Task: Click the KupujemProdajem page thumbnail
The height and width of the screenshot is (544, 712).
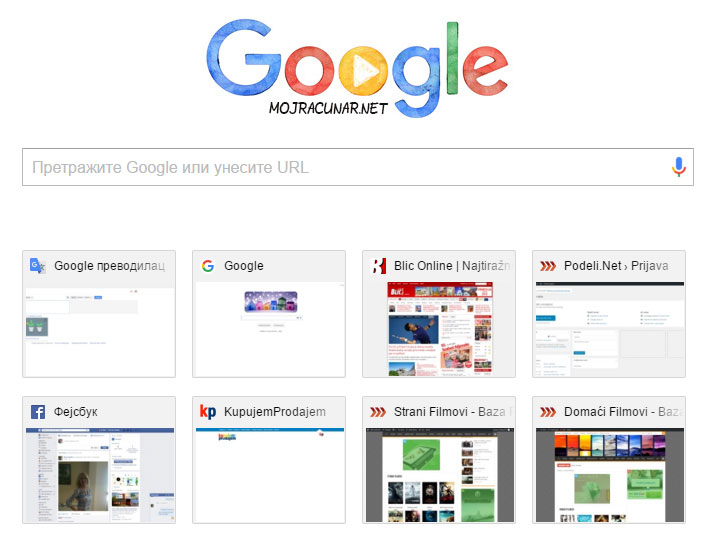Action: coord(269,475)
